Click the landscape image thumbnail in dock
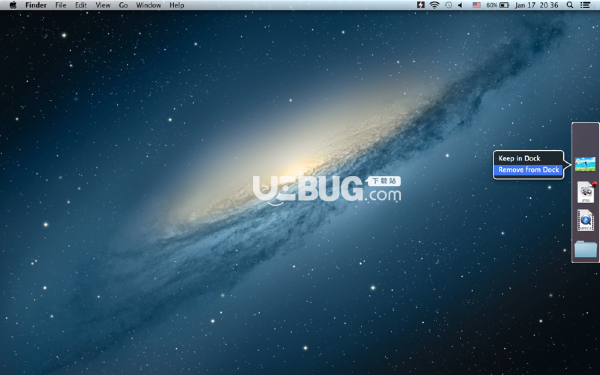The height and width of the screenshot is (375, 600). [x=585, y=164]
